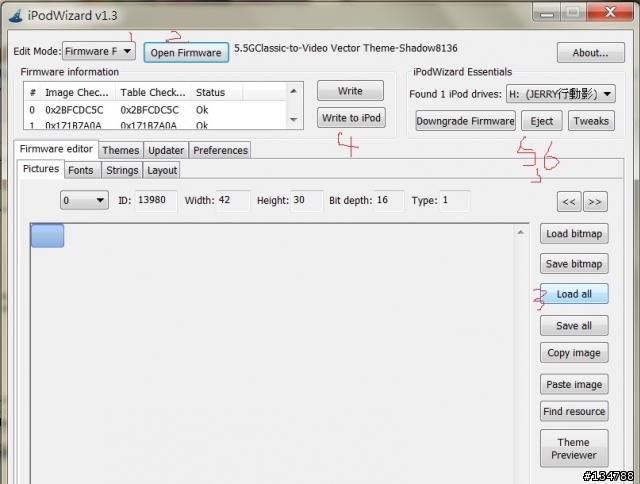Open the Tweaks options
Viewport: 640px width, 484px height.
(x=591, y=121)
